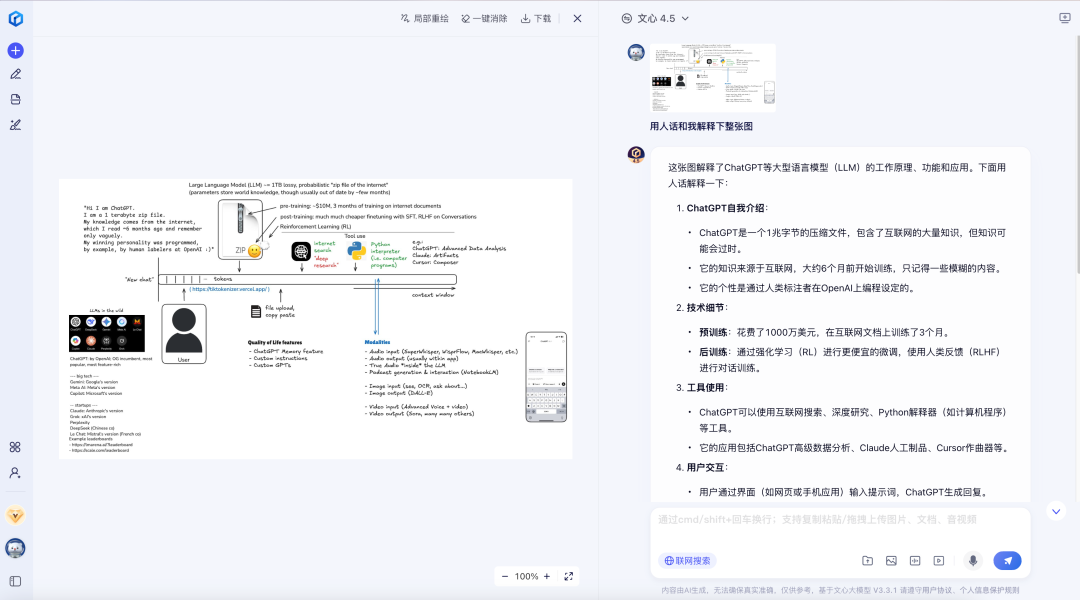The image size is (1080, 600).
Task: Click the main diagram image in preview
Action: point(315,319)
